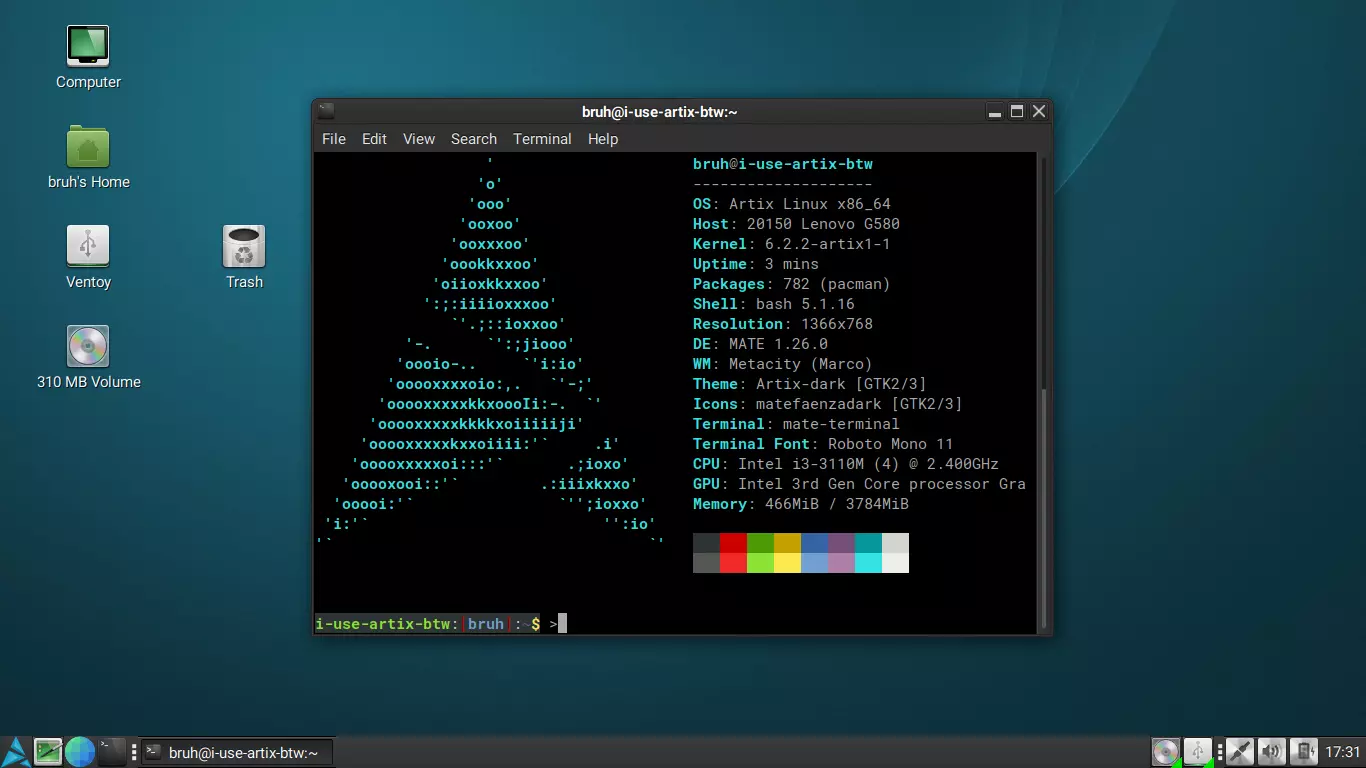Image resolution: width=1366 pixels, height=768 pixels.
Task: Click the battery power tray icon
Action: 1303,751
